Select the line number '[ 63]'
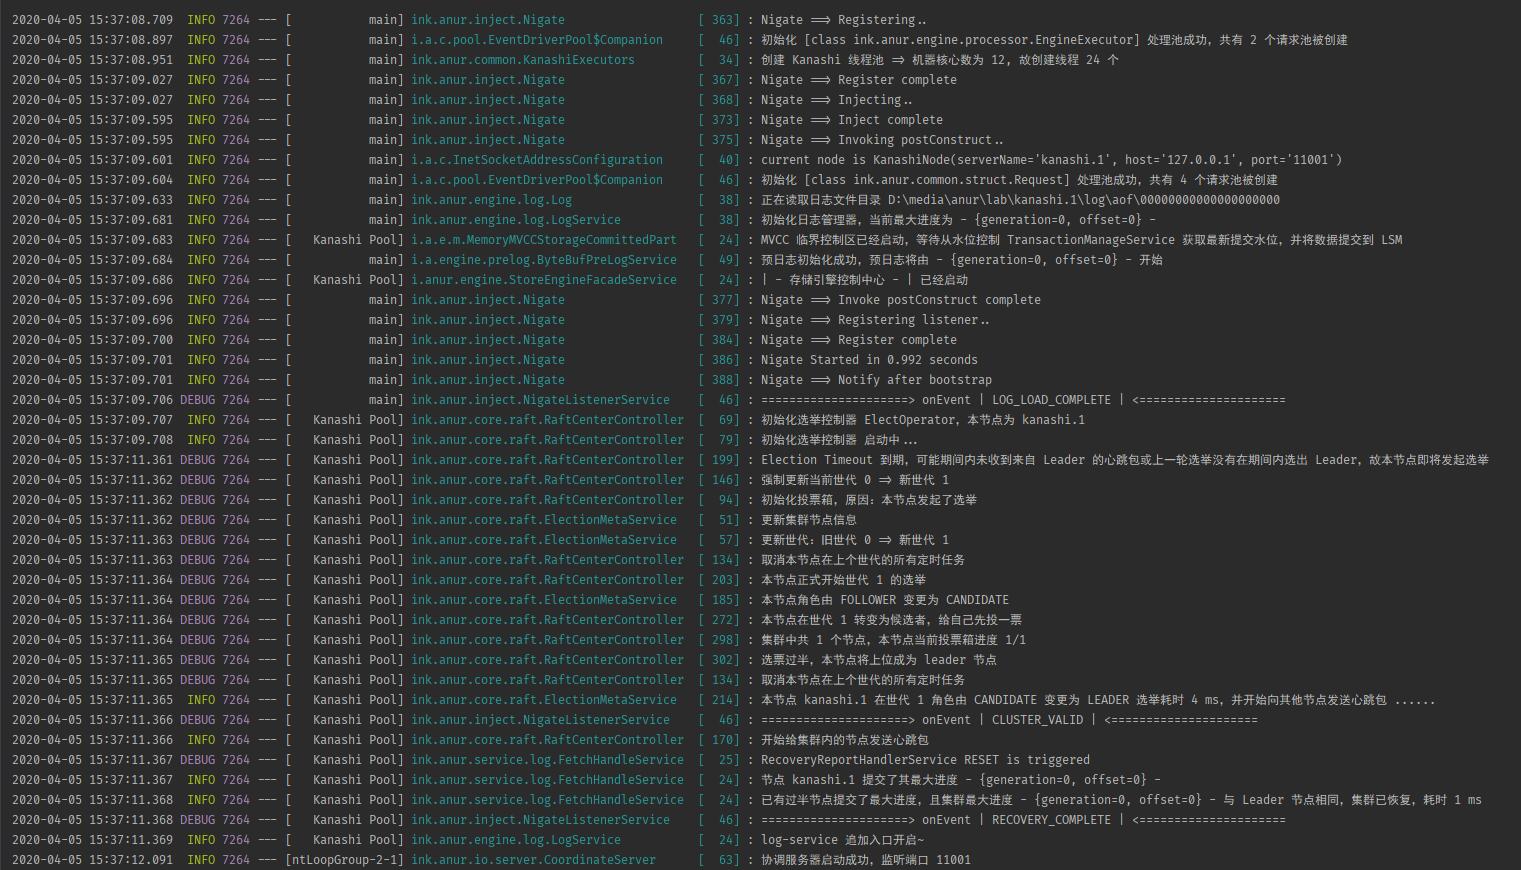Image resolution: width=1521 pixels, height=870 pixels. (719, 860)
